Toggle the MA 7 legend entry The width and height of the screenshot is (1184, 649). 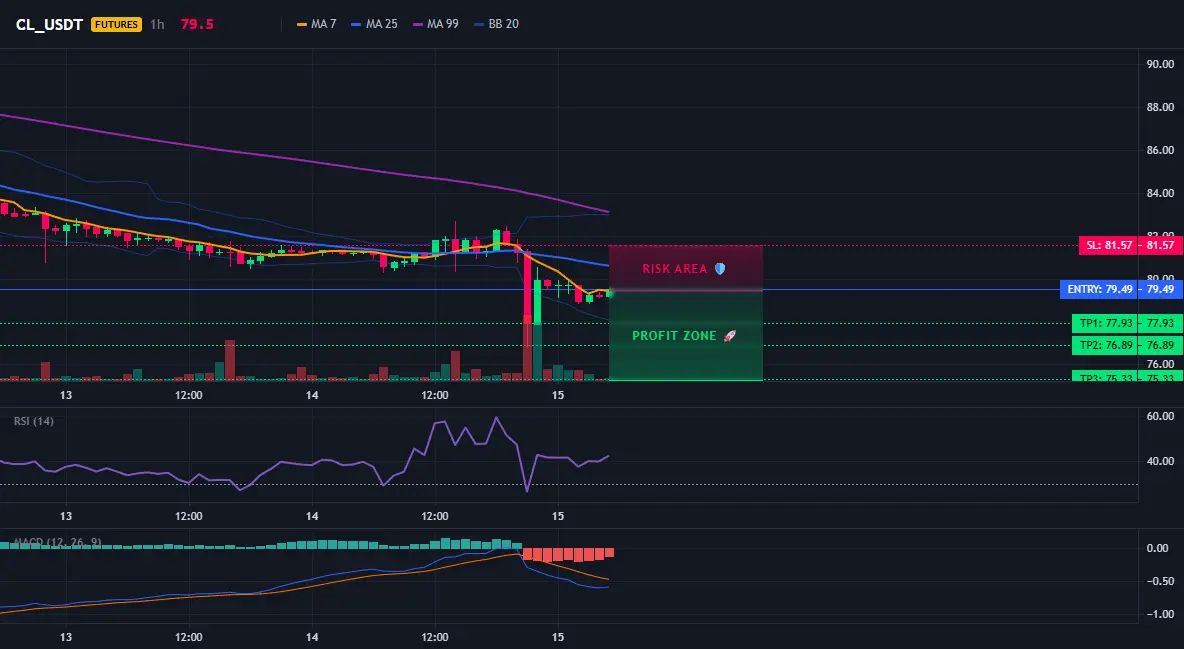(316, 24)
